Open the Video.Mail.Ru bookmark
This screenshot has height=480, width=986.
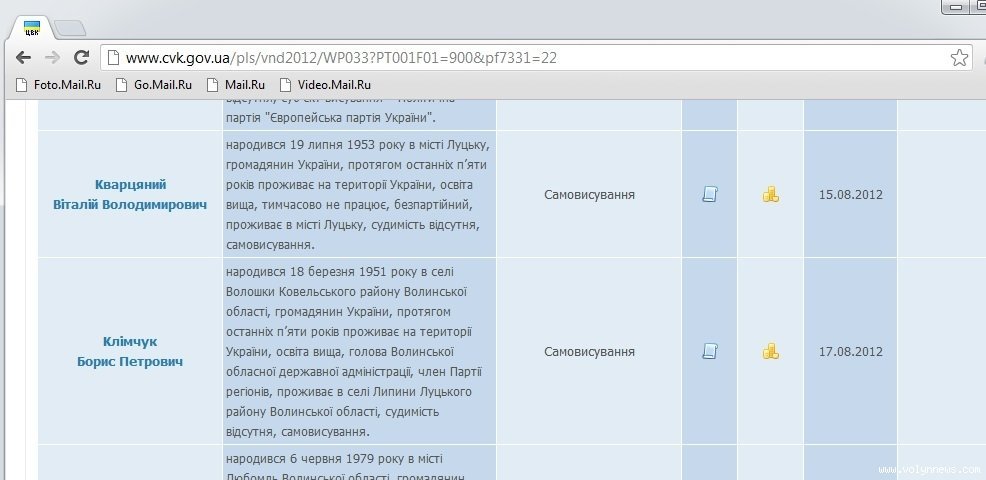point(324,85)
